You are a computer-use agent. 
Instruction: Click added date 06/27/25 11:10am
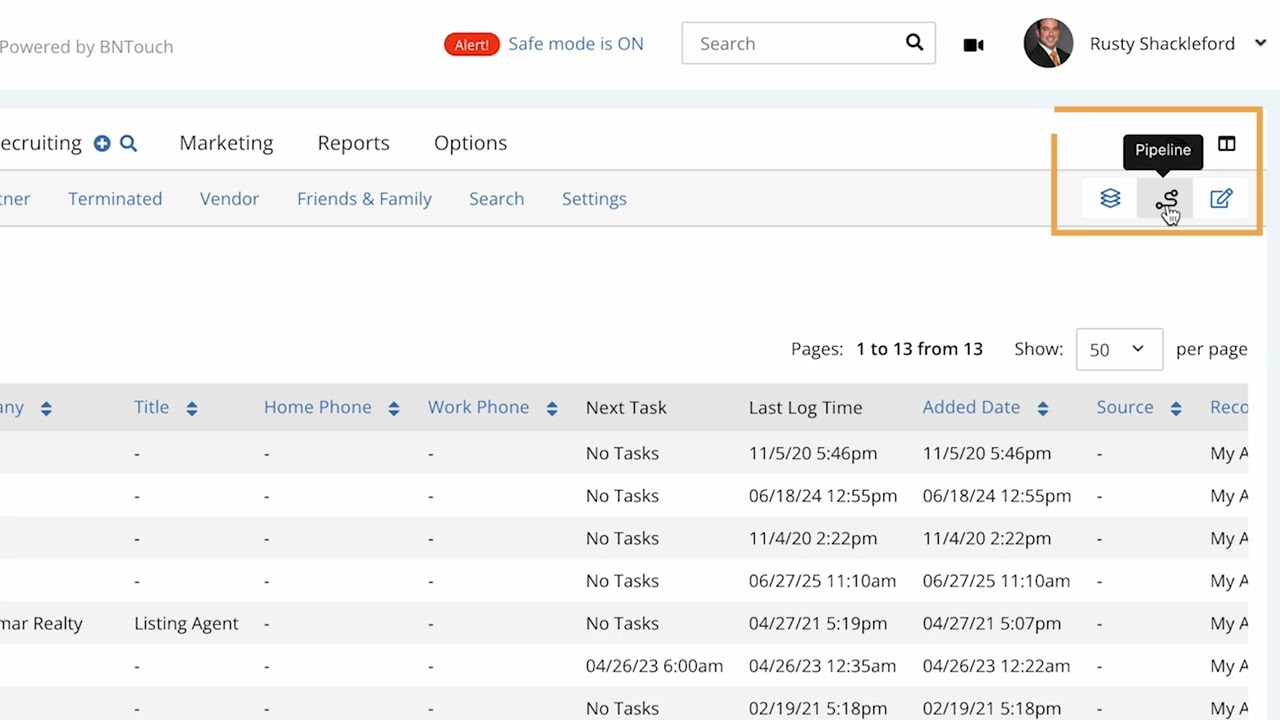[996, 581]
